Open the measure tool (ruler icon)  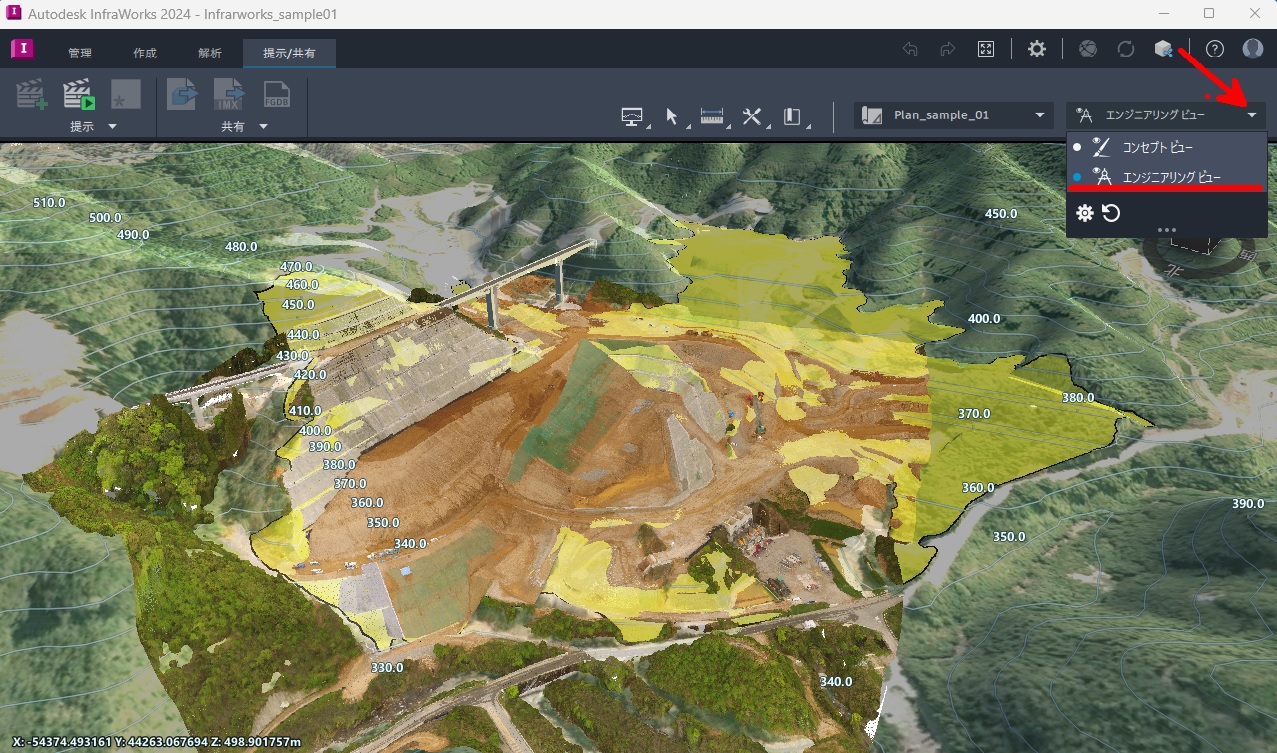pos(714,116)
